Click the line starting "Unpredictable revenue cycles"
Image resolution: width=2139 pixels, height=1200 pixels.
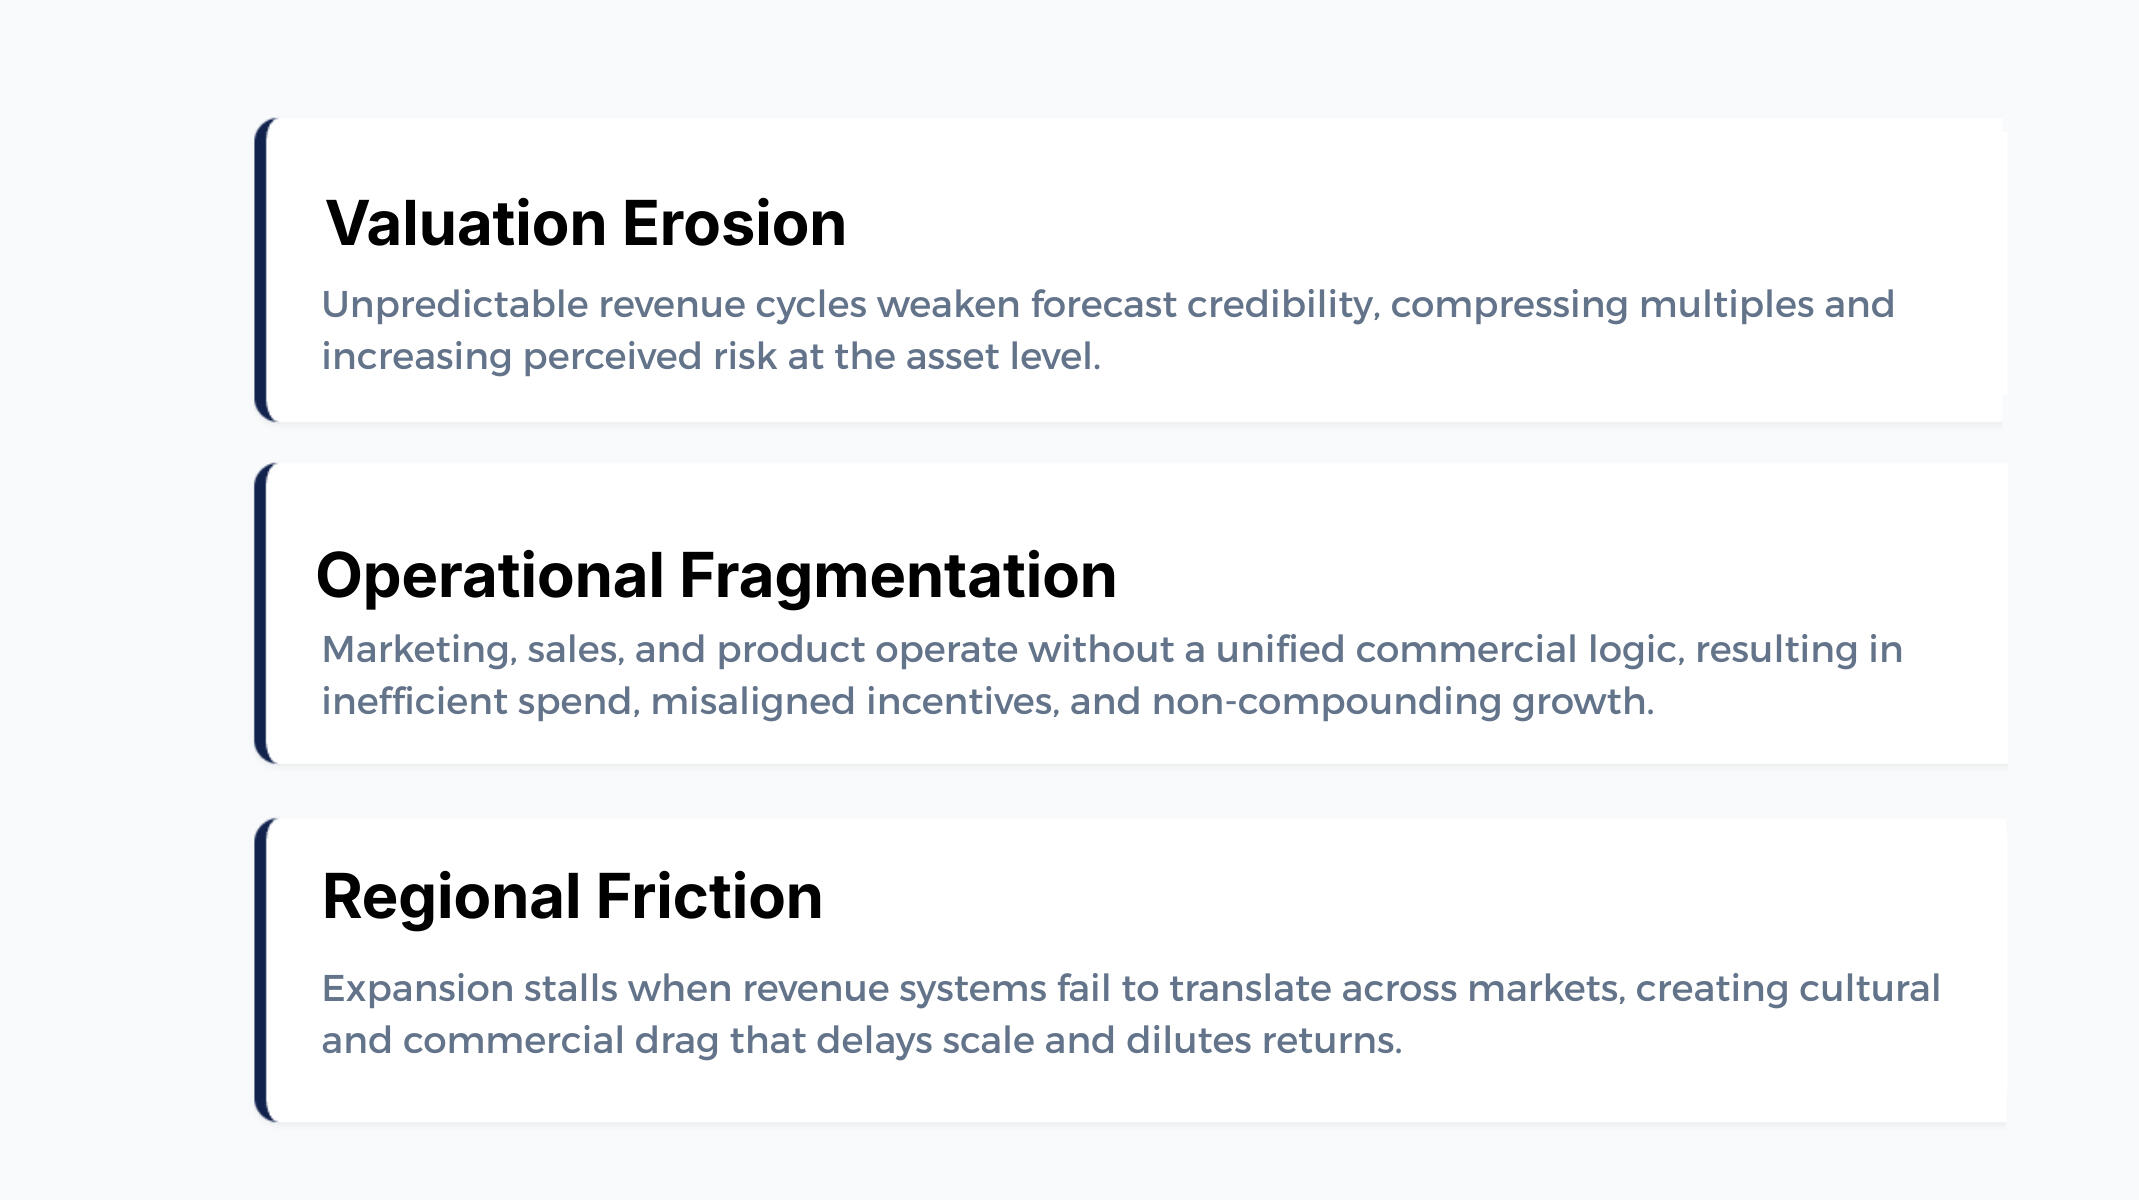[x=1107, y=305]
